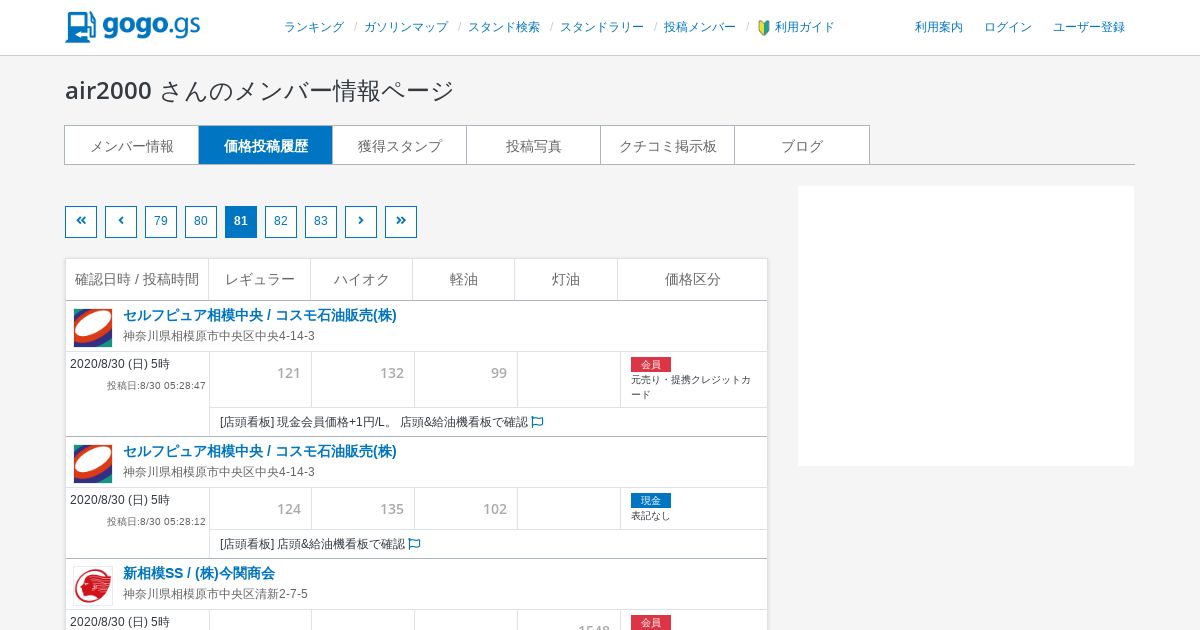1200x630 pixels.
Task: Click the Cosmo logo in the 124 yen entry
Action: (x=93, y=464)
